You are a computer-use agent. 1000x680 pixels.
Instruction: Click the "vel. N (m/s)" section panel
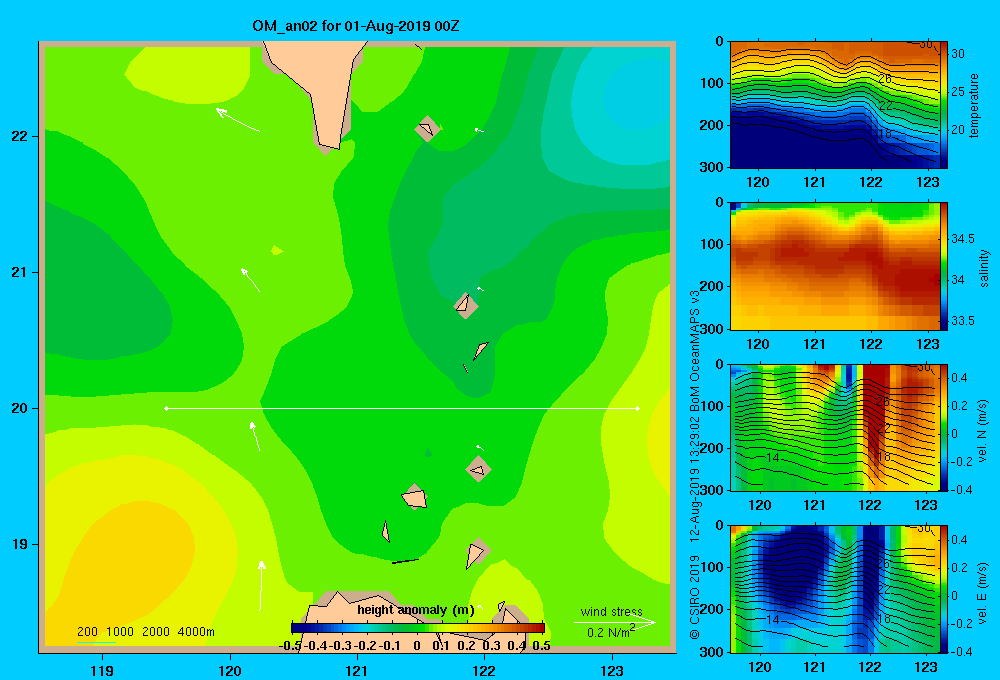[x=835, y=427]
